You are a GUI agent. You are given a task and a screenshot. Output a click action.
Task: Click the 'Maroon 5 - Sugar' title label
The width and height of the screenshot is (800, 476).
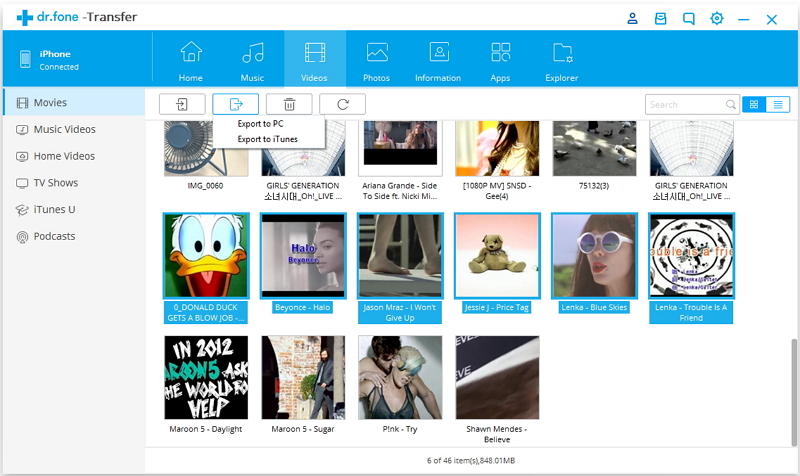(303, 429)
